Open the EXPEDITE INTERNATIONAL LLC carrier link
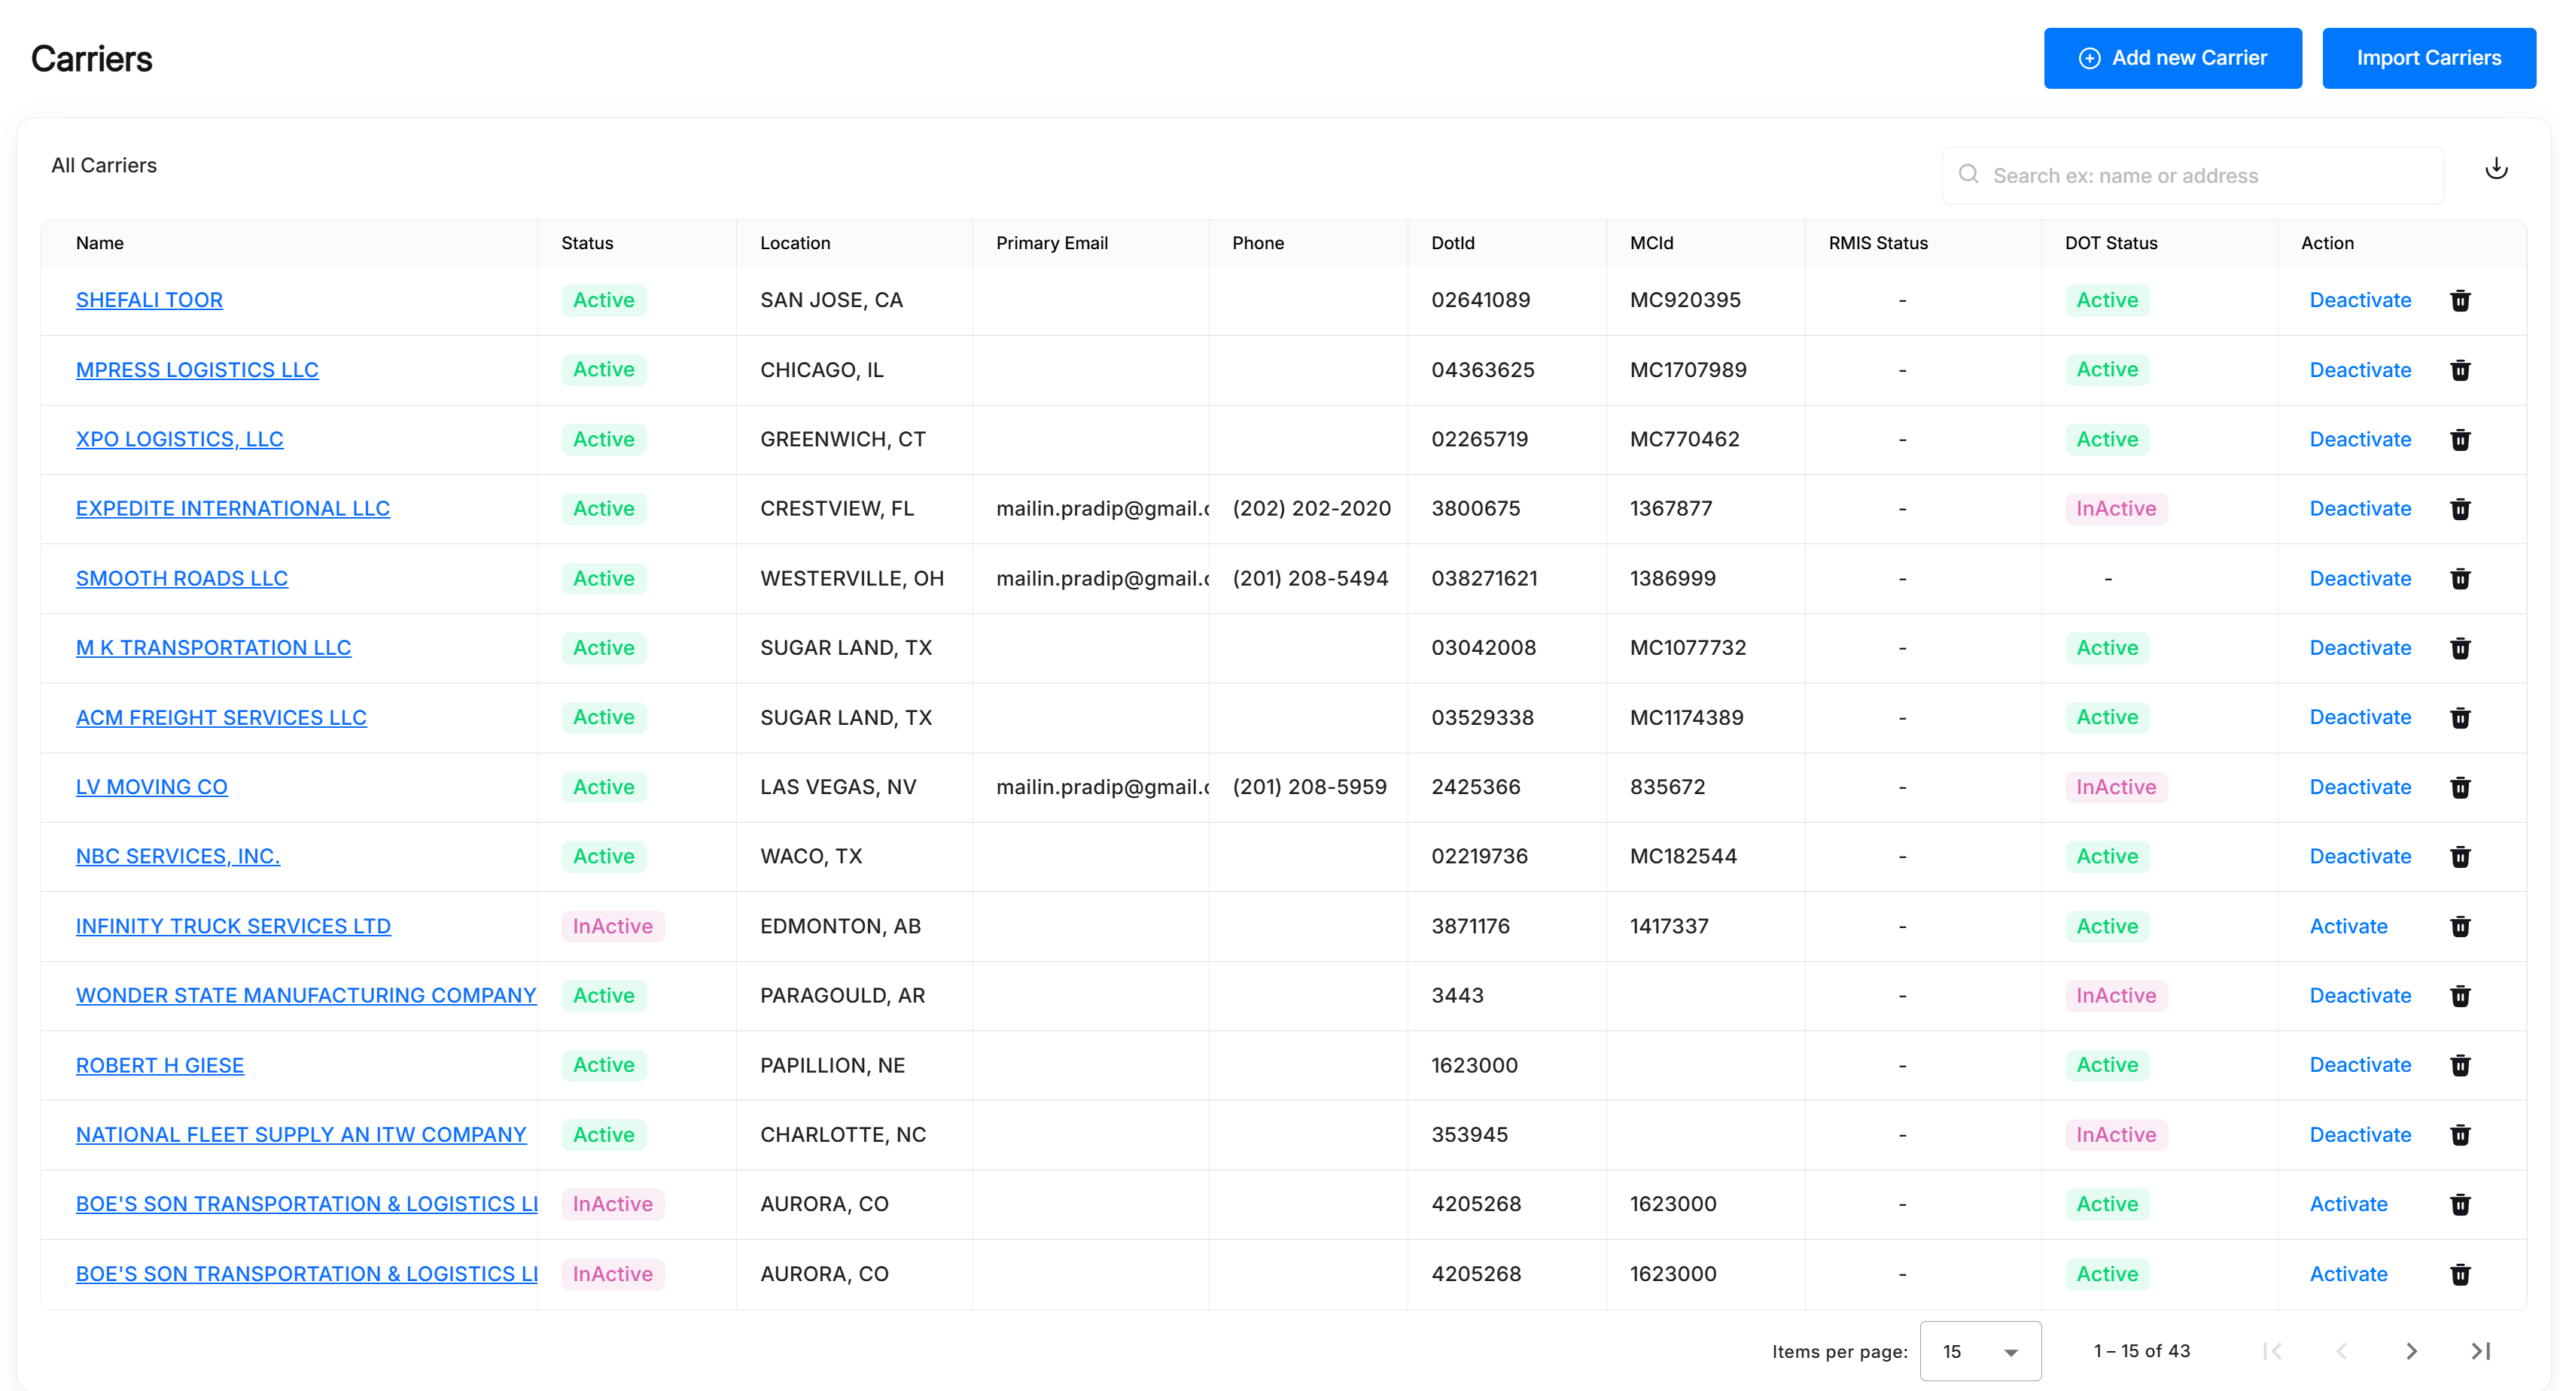 (233, 508)
